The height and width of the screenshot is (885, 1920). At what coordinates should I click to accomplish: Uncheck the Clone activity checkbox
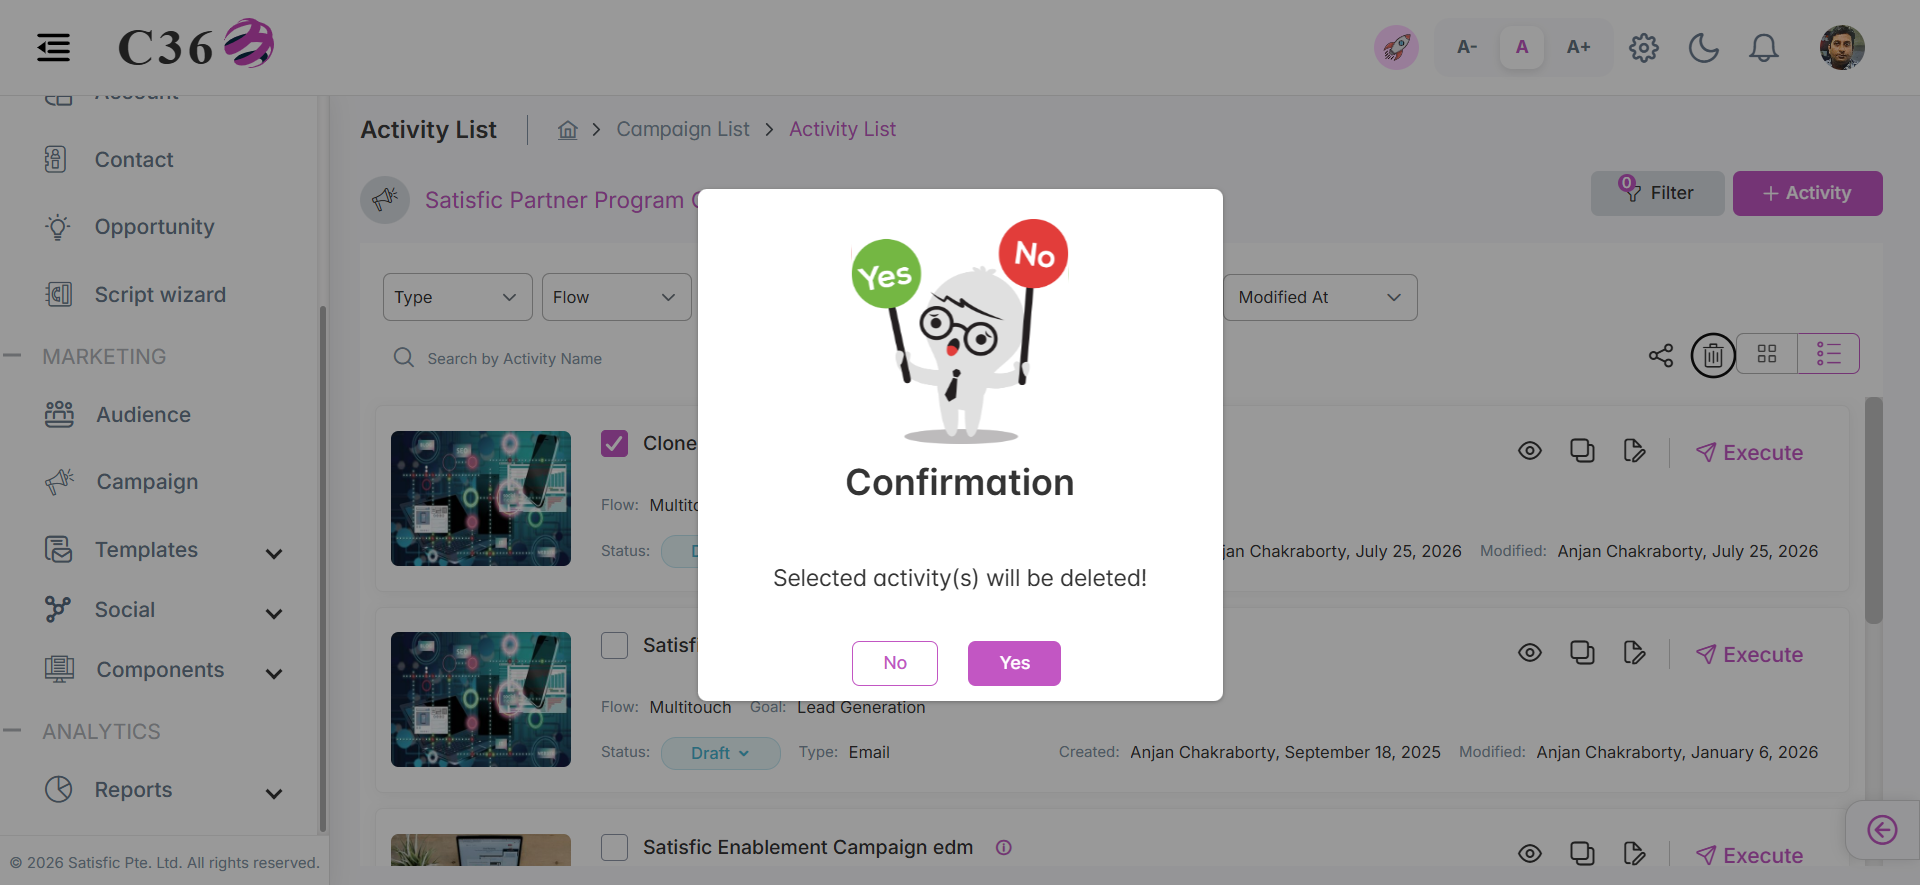click(x=614, y=443)
